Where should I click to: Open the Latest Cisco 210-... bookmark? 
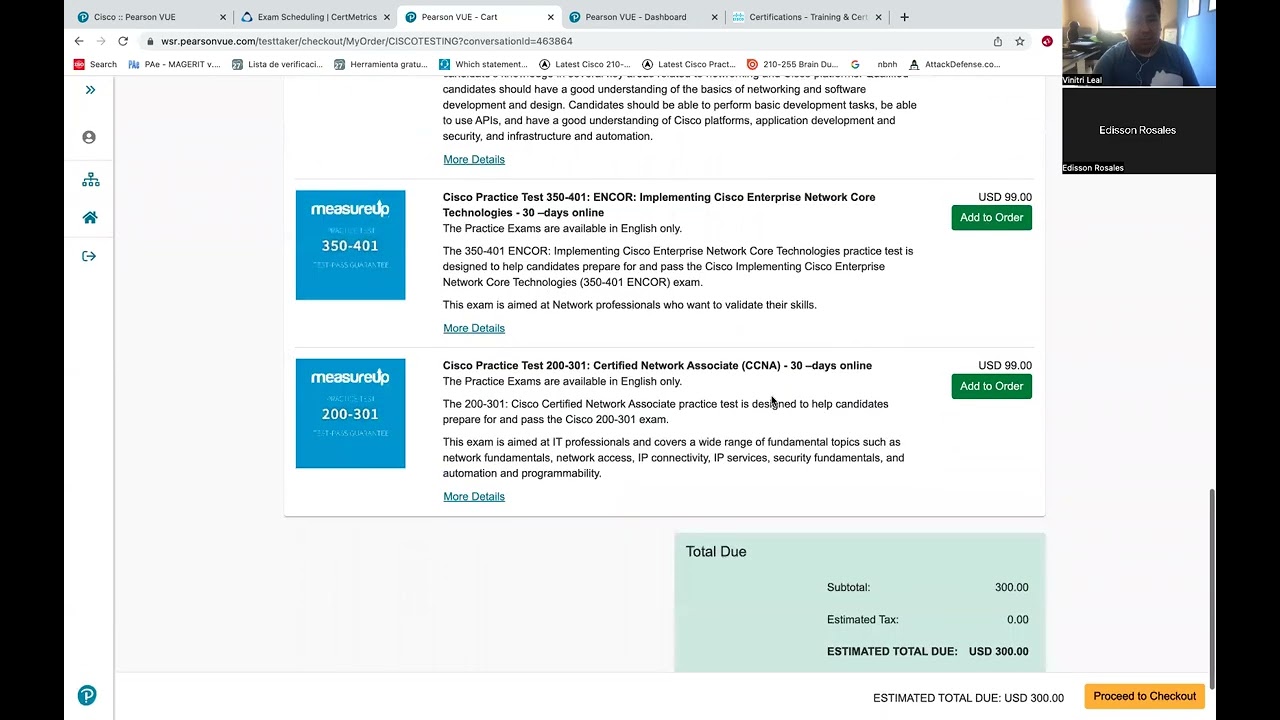585,64
